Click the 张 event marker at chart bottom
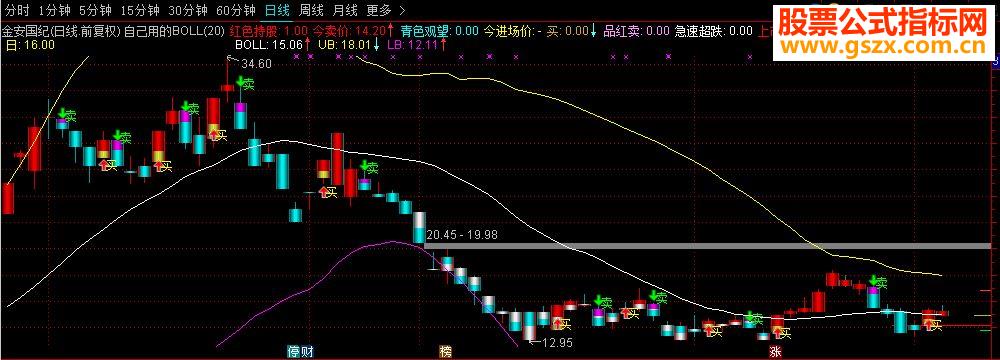The height and width of the screenshot is (360, 1000). (x=776, y=352)
